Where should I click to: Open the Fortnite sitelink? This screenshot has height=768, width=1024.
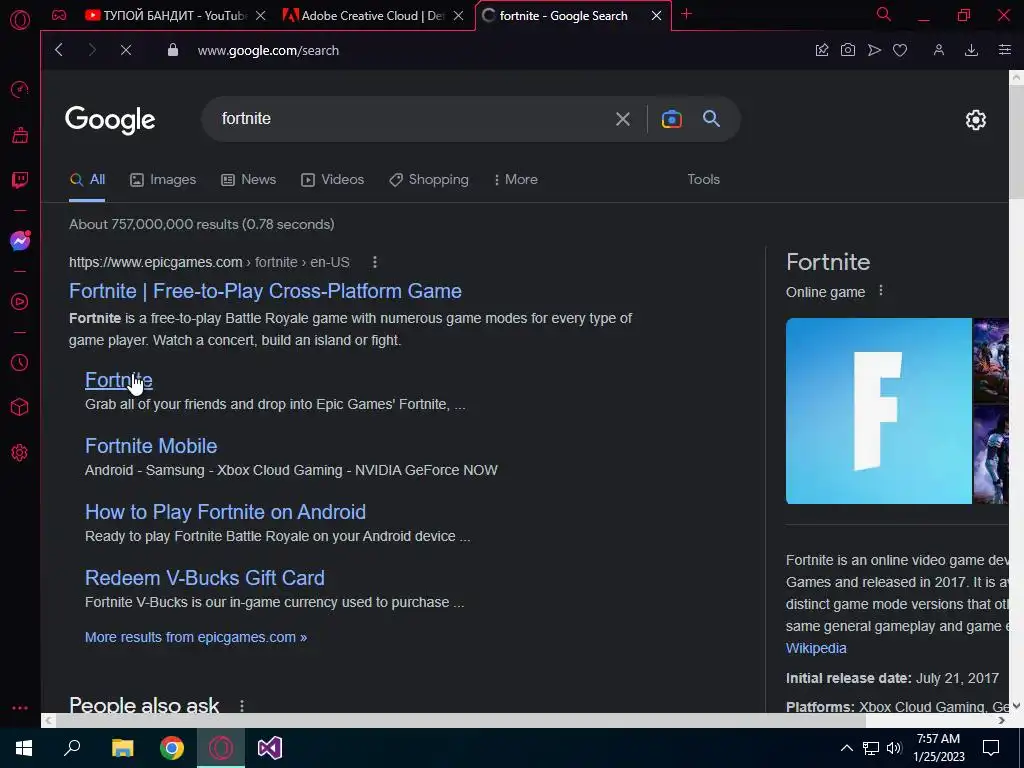pyautogui.click(x=119, y=380)
